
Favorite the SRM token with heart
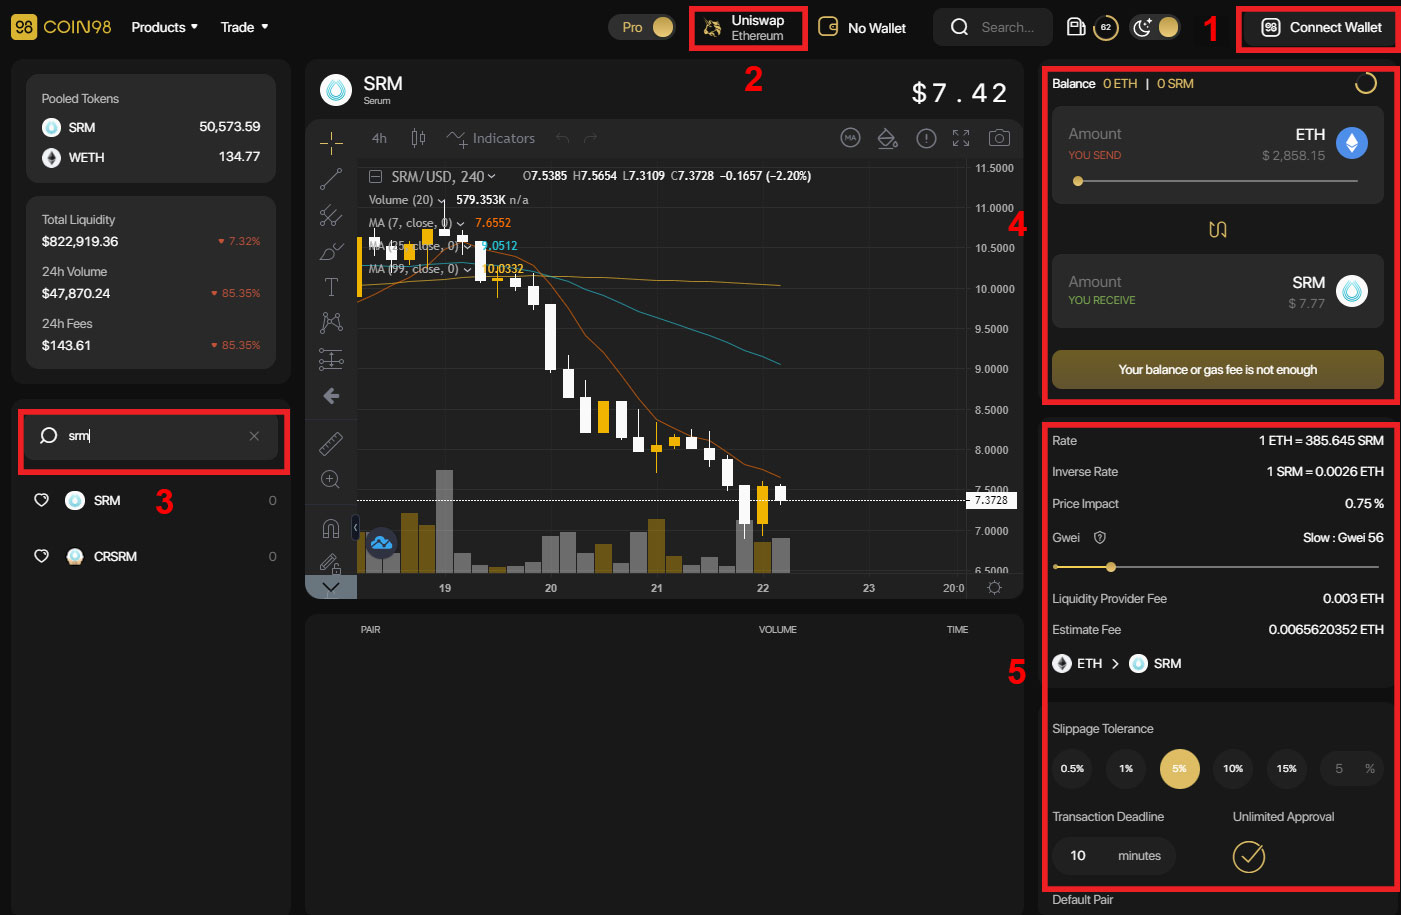point(41,500)
